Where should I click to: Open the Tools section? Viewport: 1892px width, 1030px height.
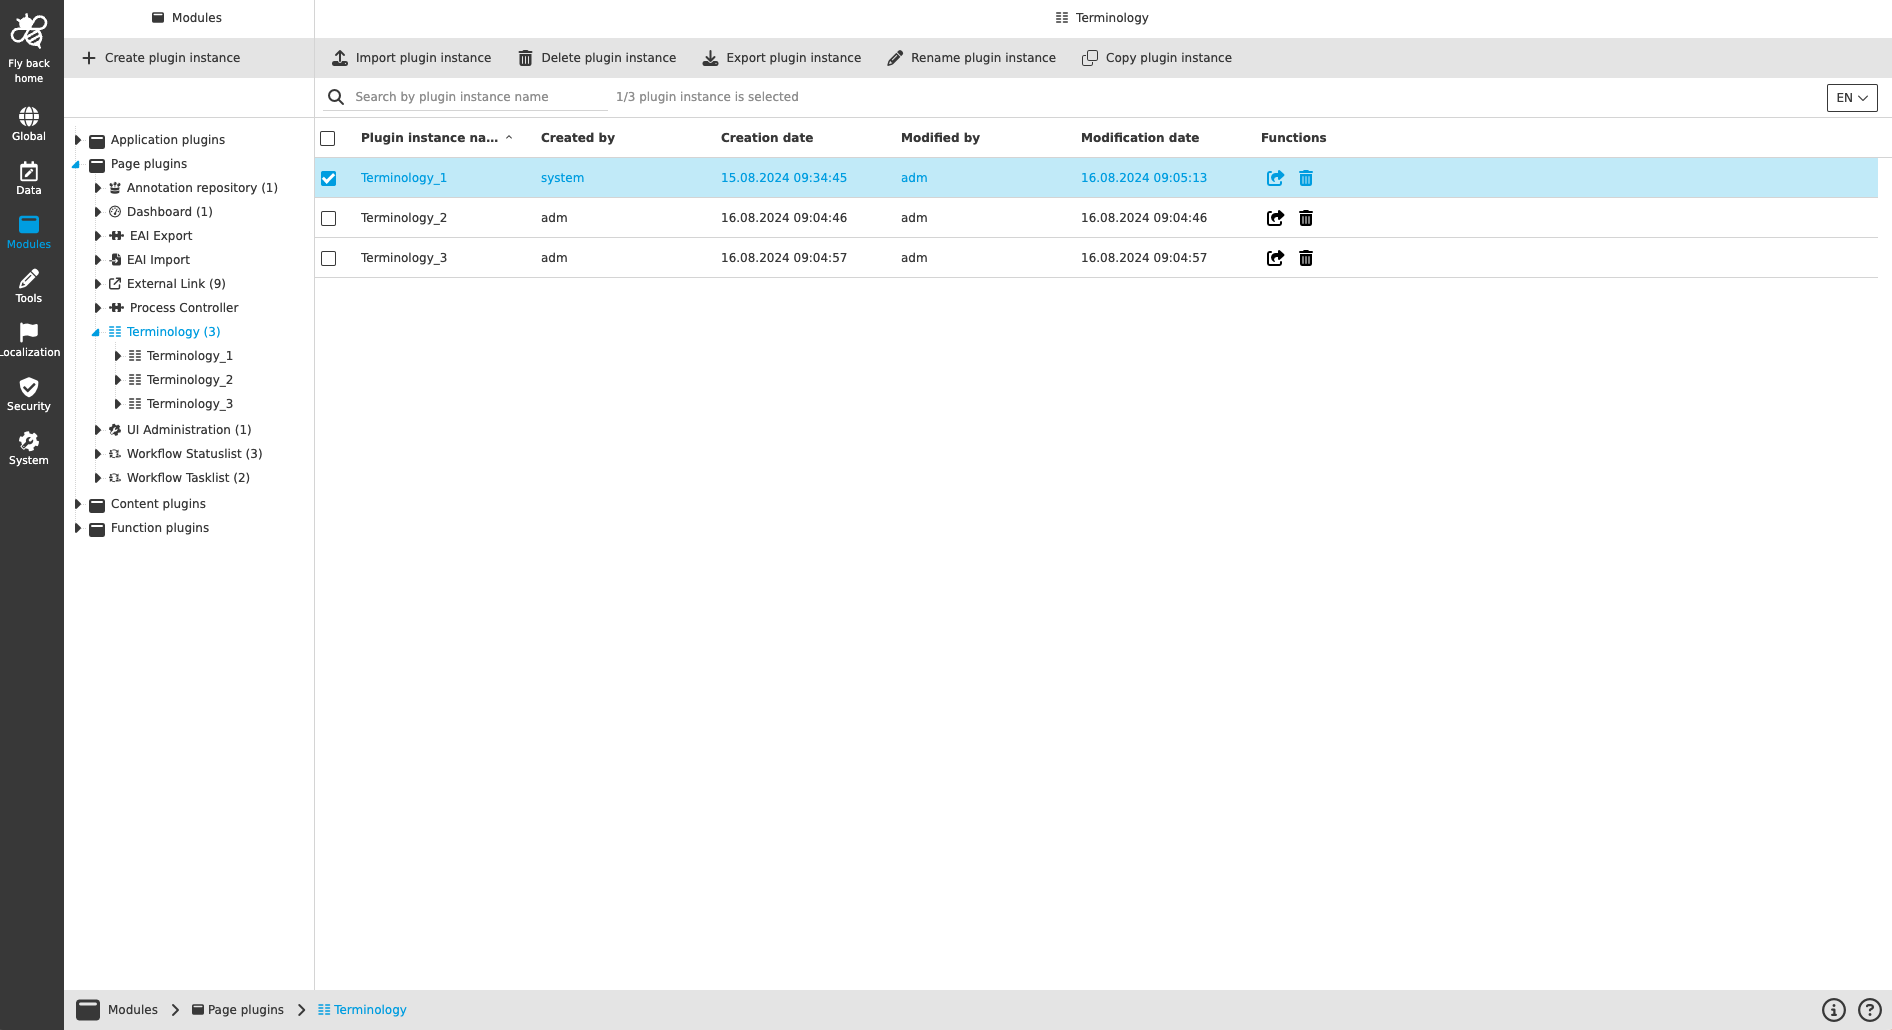28,285
